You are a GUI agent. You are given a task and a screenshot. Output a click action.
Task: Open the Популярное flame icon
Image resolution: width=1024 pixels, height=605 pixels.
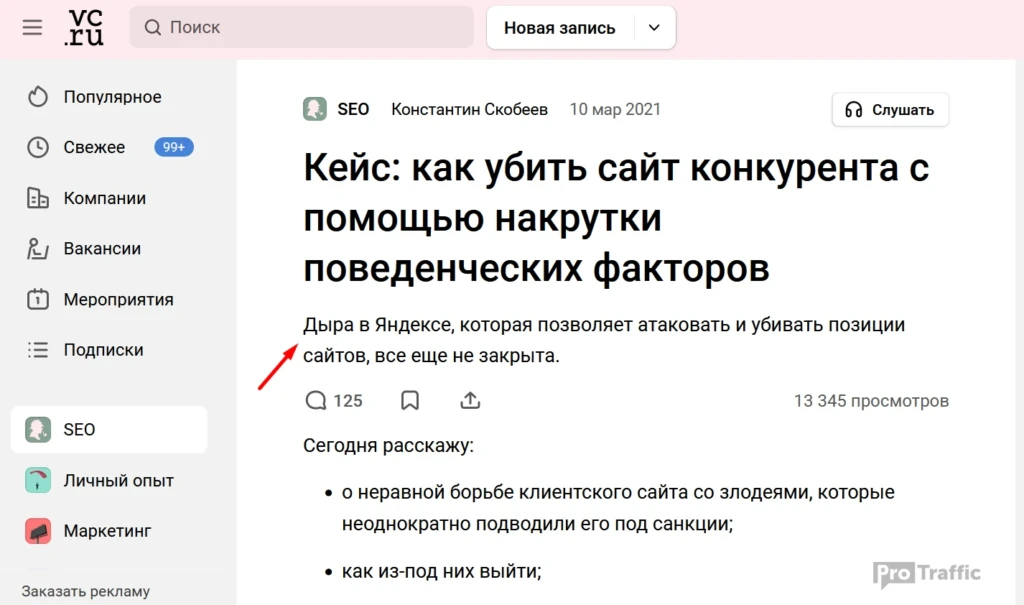click(x=38, y=97)
